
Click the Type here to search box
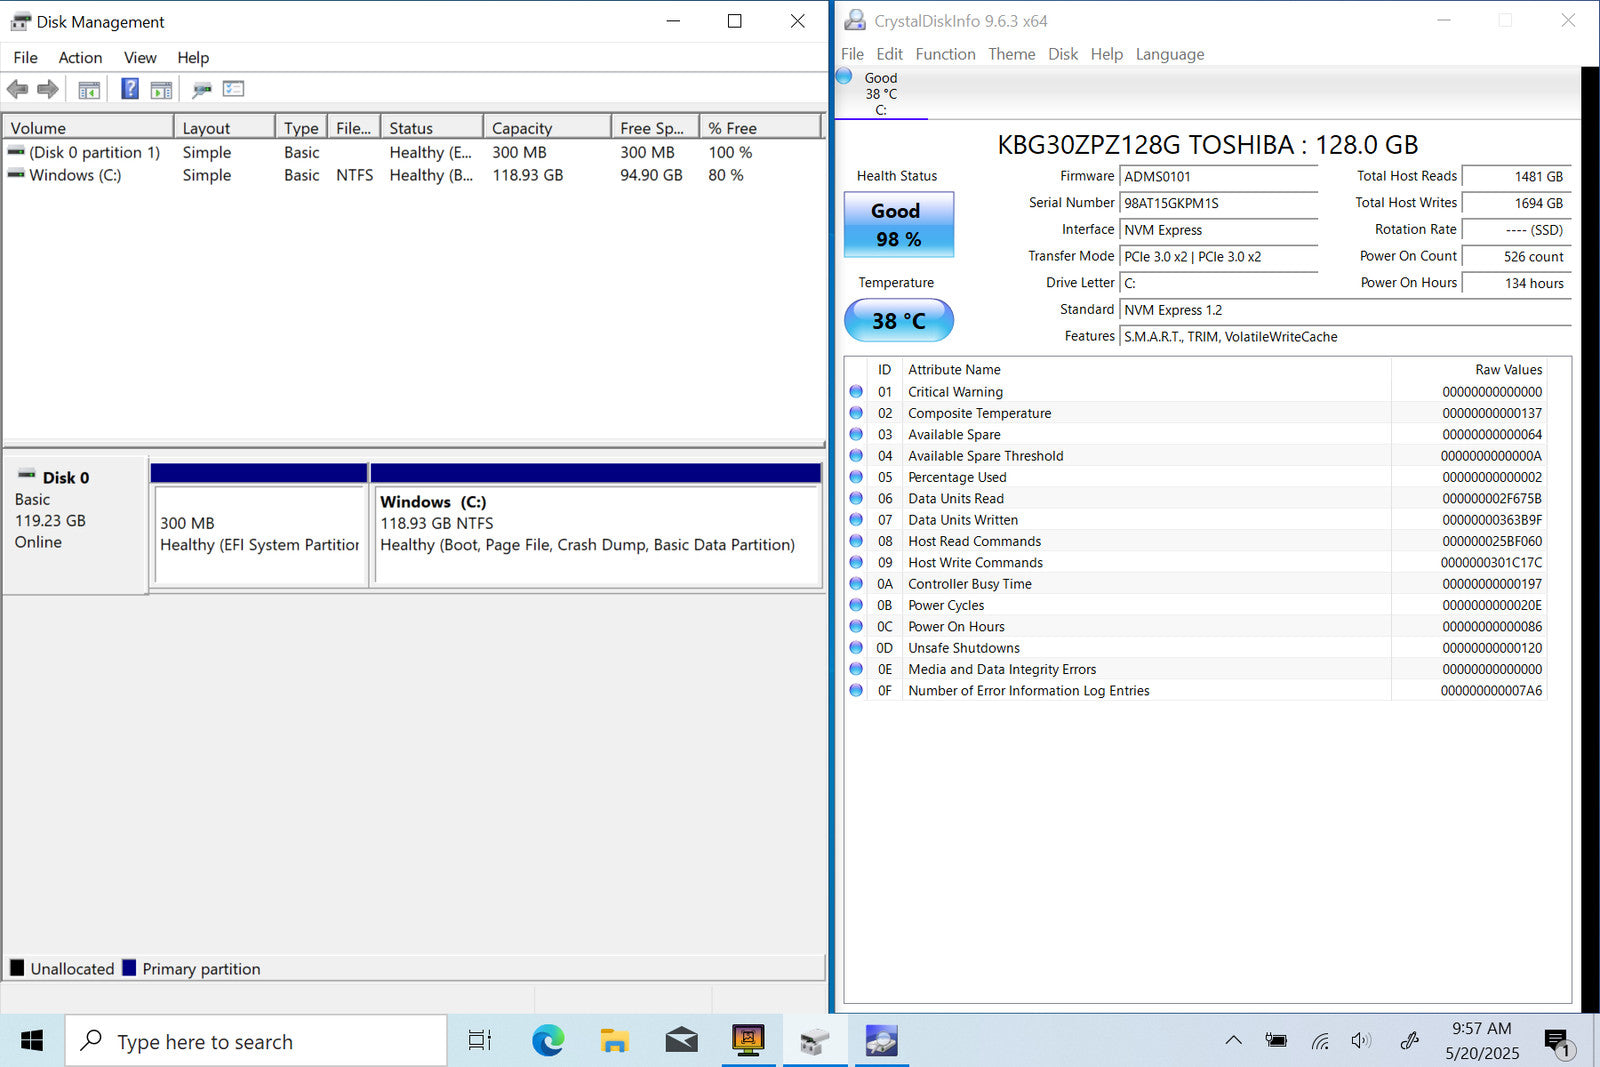coord(256,1042)
